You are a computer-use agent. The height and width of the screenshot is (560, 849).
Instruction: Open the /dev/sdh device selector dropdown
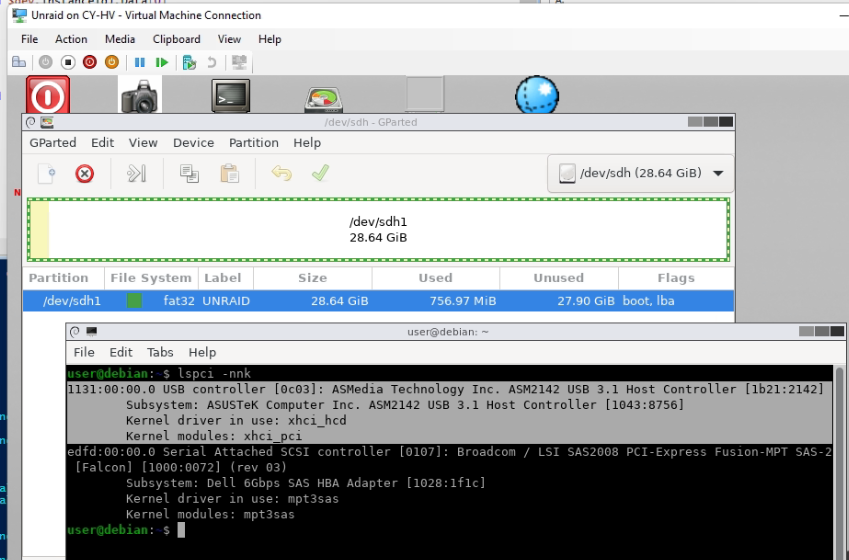(x=641, y=173)
